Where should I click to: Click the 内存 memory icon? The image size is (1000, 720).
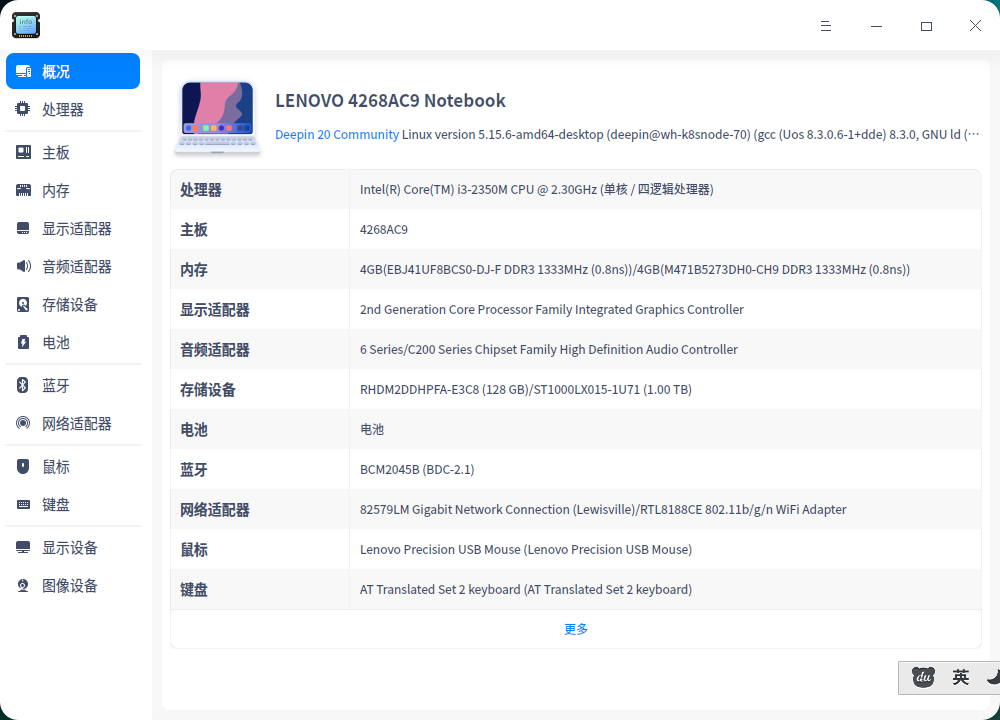(x=23, y=190)
